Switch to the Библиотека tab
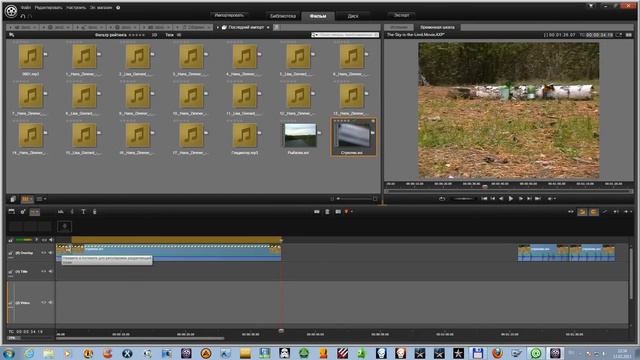This screenshot has width=640, height=360. tap(282, 16)
